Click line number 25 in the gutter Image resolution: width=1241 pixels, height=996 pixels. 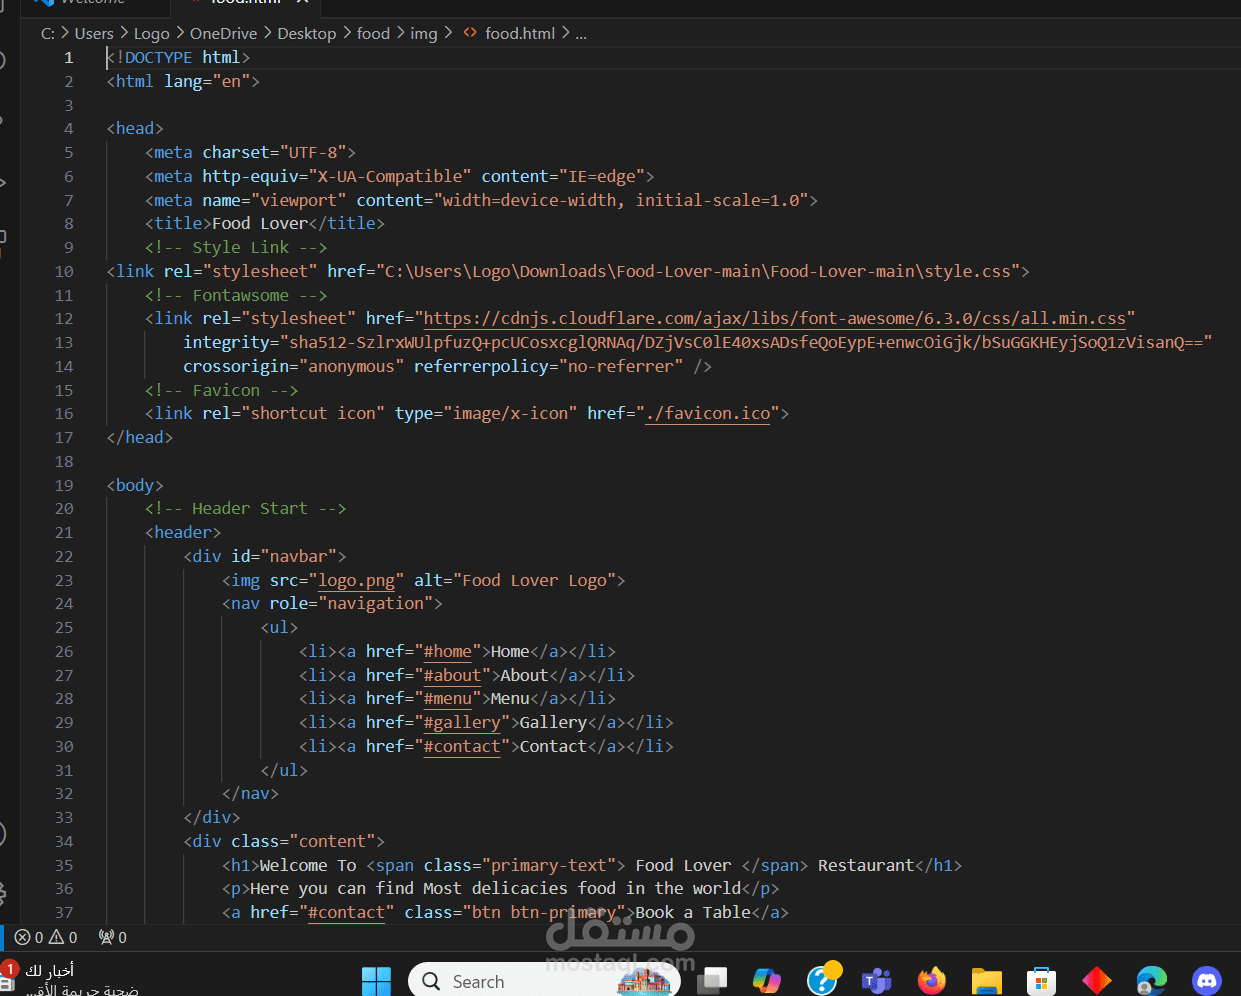64,627
